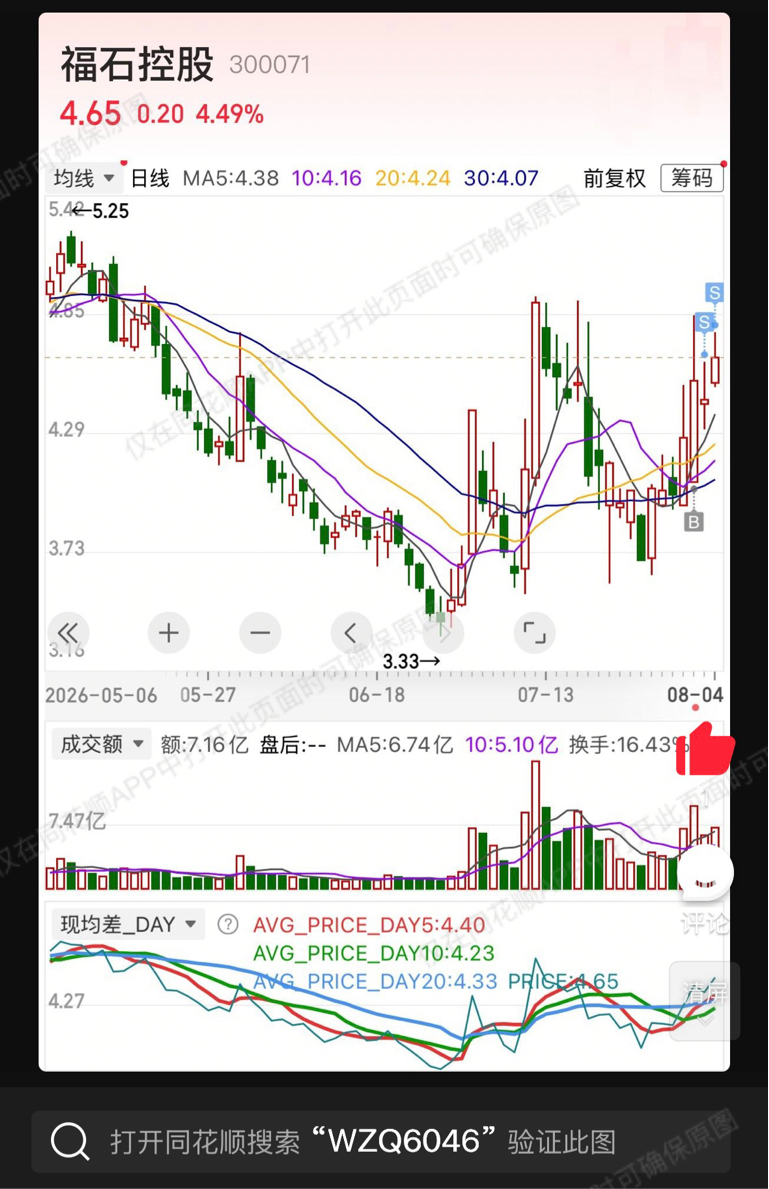Open the 筹码 chip distribution button
Screen dimensions: 769x1189
pyautogui.click(x=692, y=178)
